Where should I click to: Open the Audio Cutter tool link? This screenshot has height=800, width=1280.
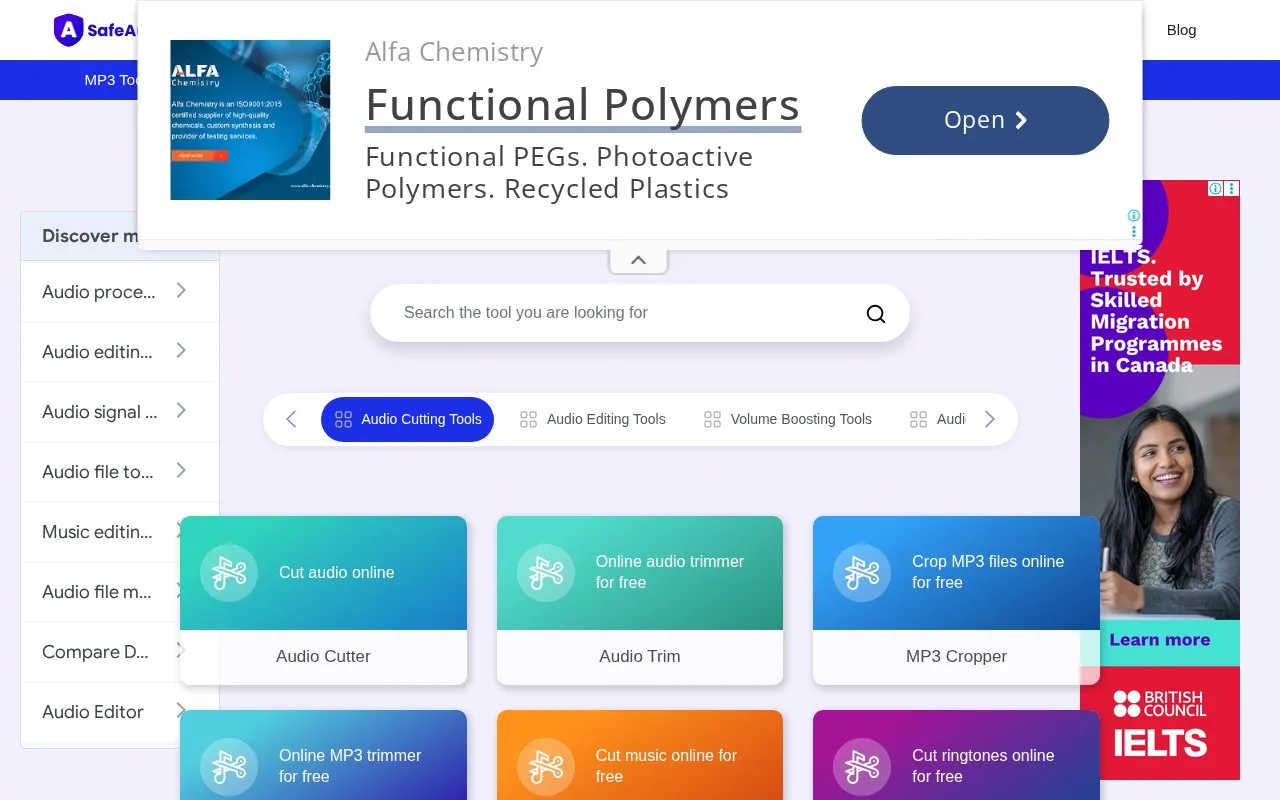tap(323, 657)
